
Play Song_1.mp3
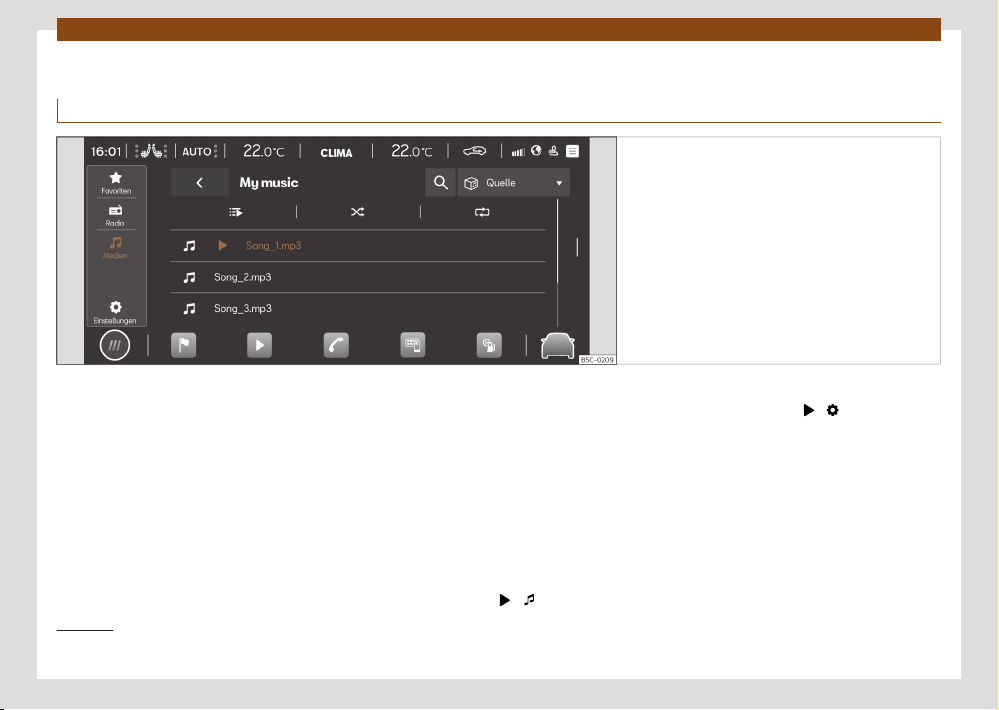pos(273,245)
